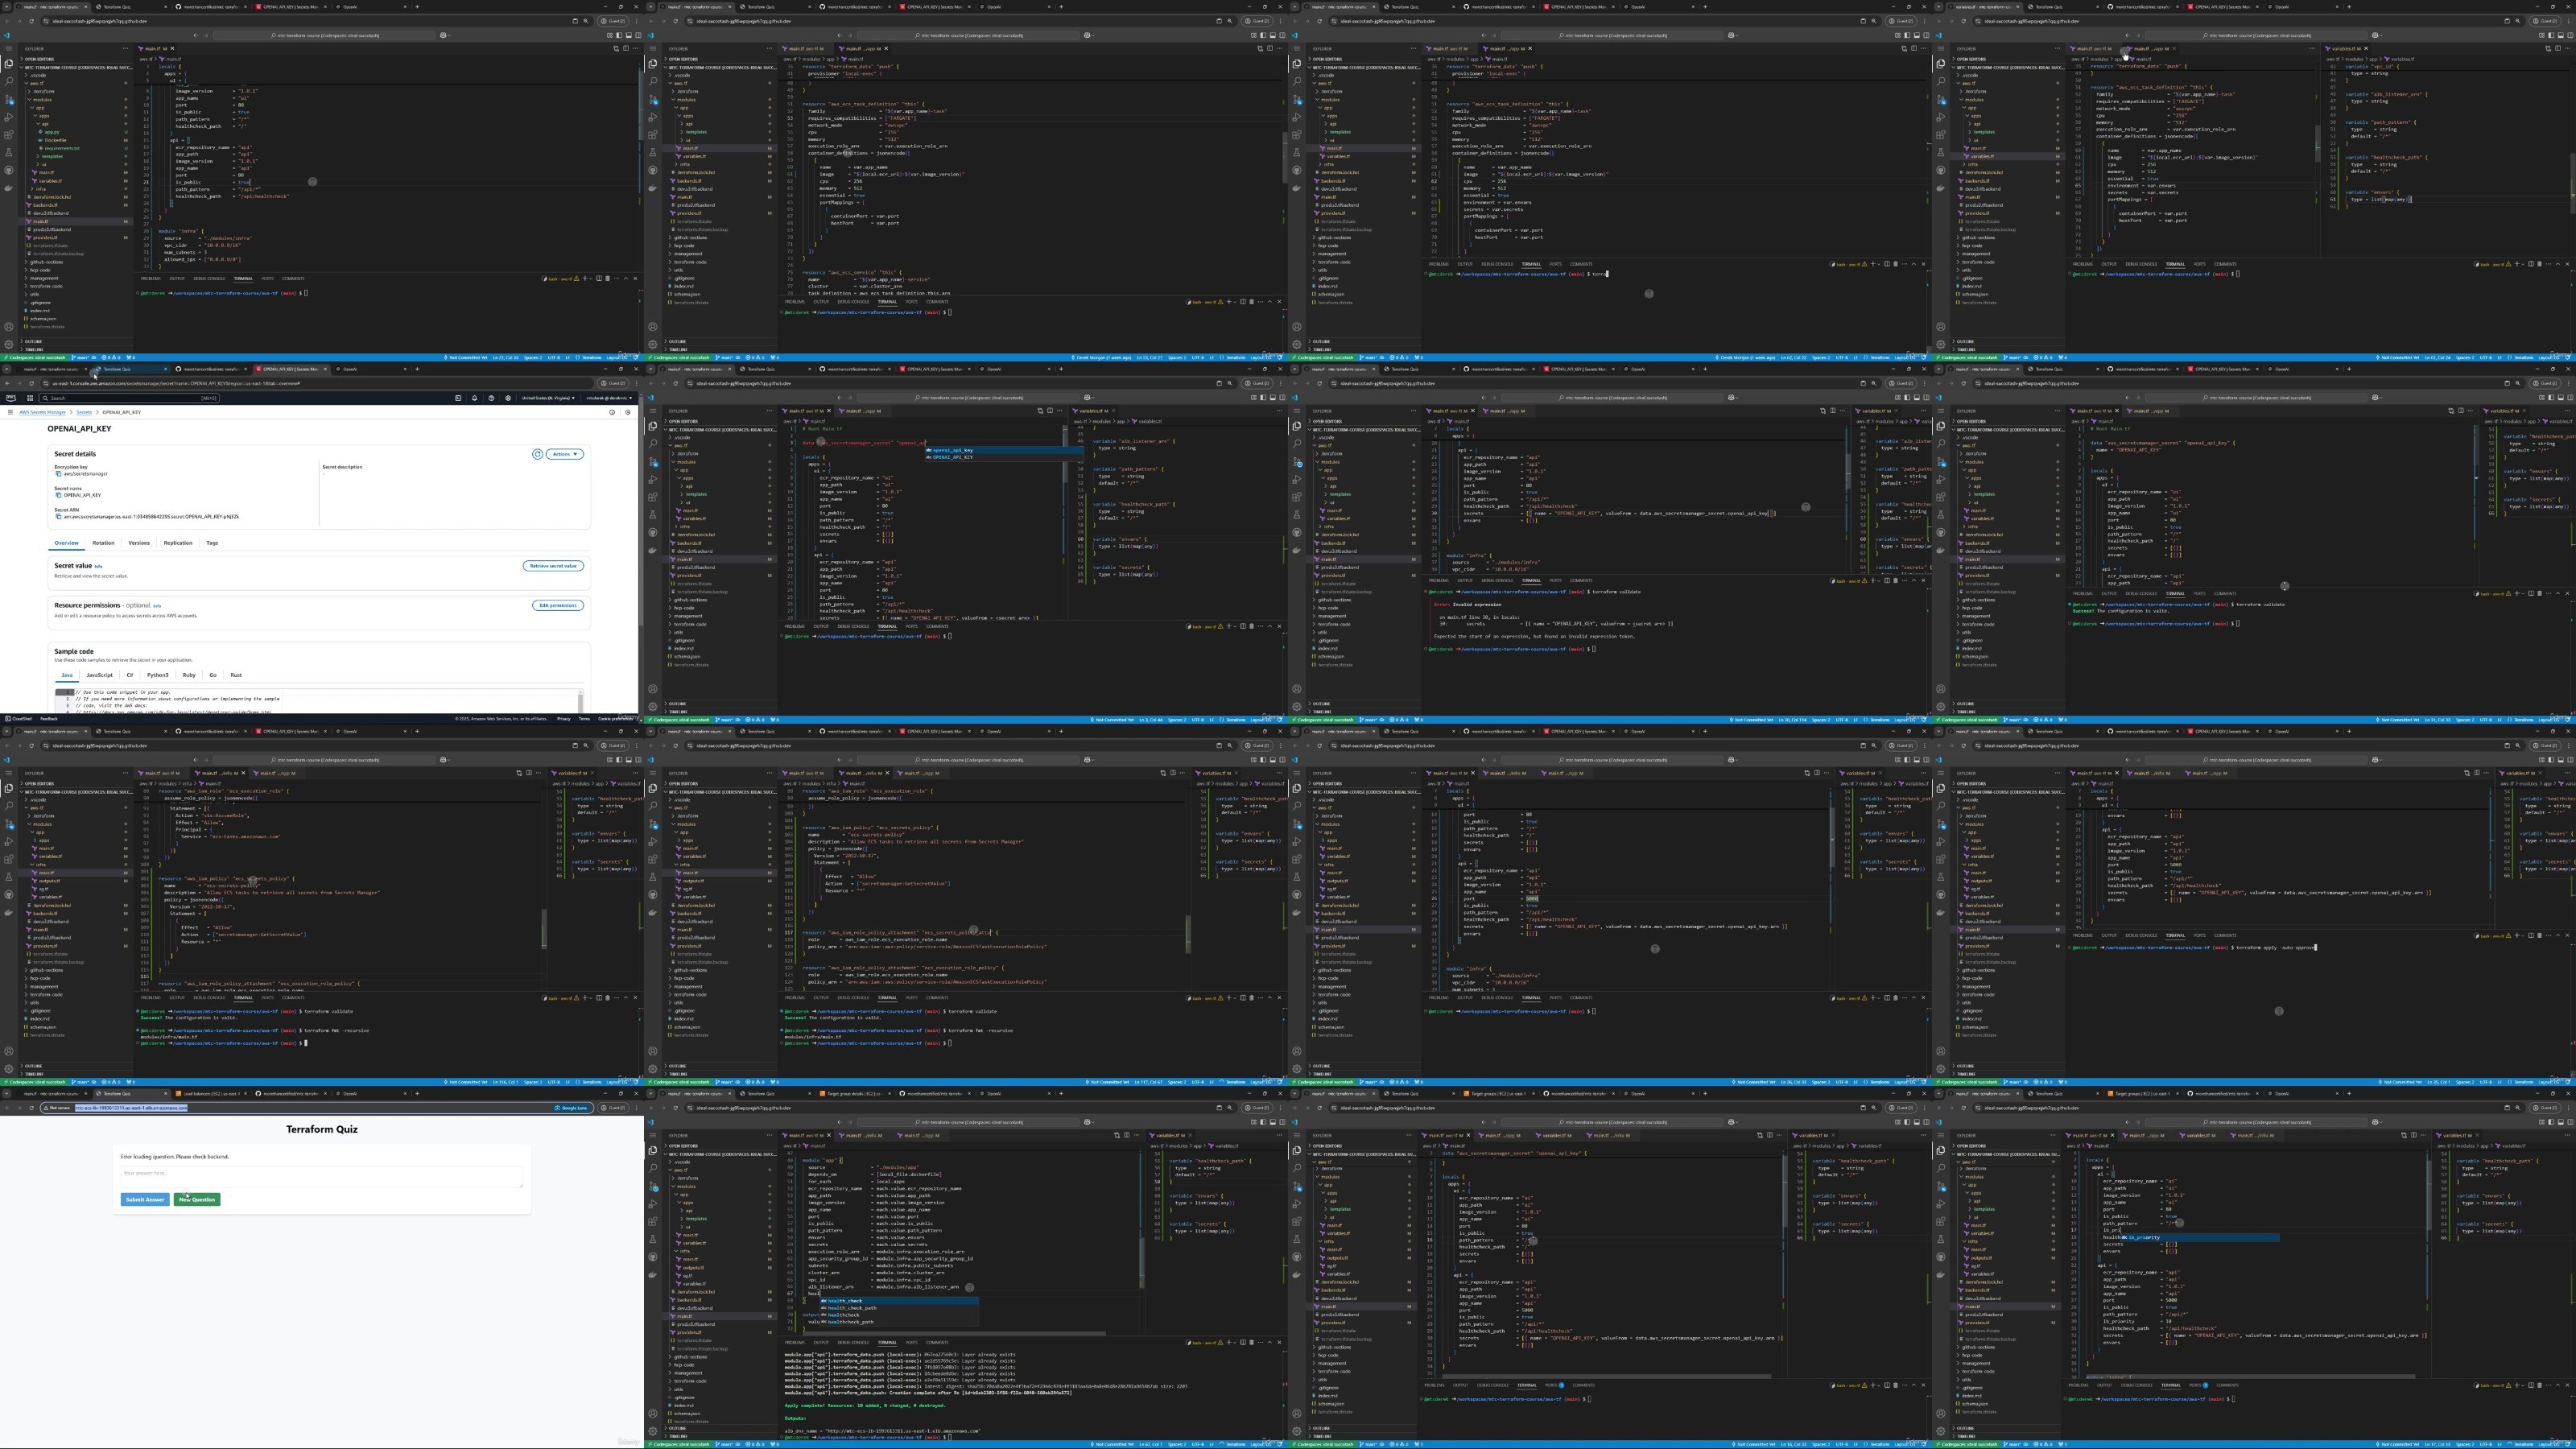Viewport: 2576px width, 1449px height.
Task: Maximize terminal panel chevron in top-left VS Code frame
Action: (626, 279)
